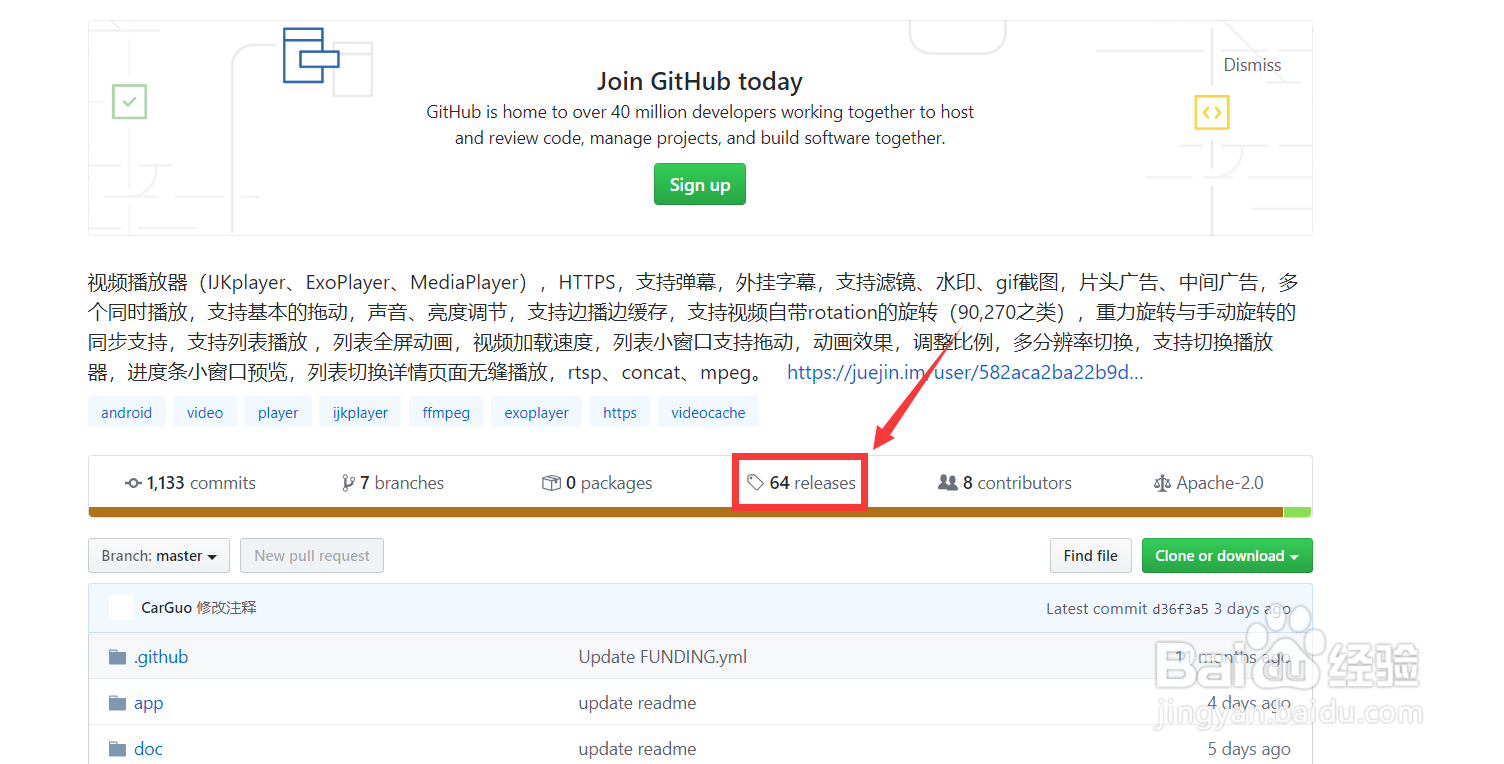Open the ijkplayer topic tag
Image resolution: width=1504 pixels, height=764 pixels.
pyautogui.click(x=360, y=412)
